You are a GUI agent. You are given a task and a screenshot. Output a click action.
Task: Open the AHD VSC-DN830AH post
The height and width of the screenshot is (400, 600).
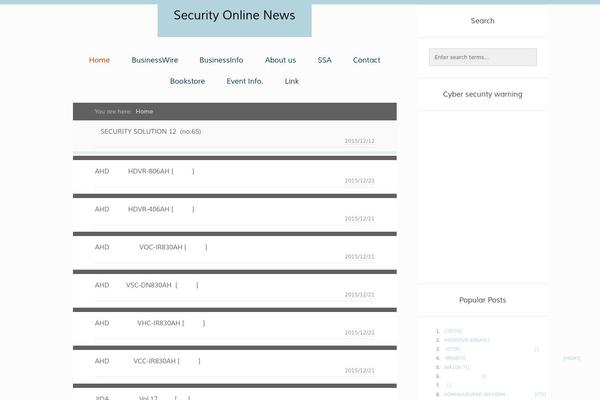coord(147,285)
